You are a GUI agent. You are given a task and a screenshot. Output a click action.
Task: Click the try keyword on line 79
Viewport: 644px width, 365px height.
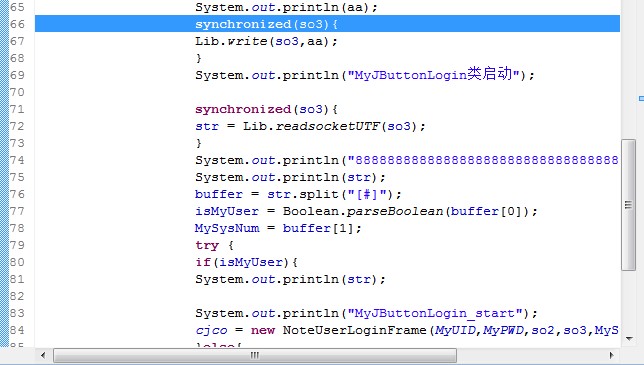(x=207, y=246)
